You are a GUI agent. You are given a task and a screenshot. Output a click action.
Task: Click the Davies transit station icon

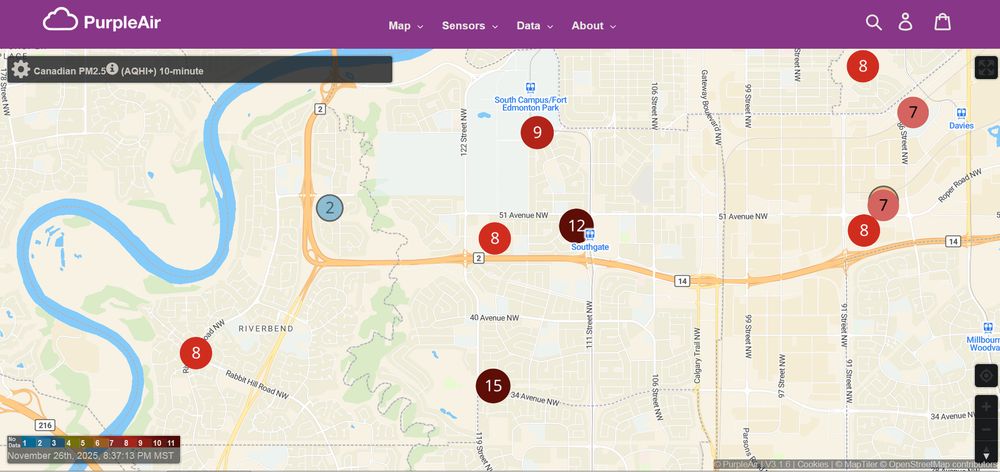click(961, 114)
